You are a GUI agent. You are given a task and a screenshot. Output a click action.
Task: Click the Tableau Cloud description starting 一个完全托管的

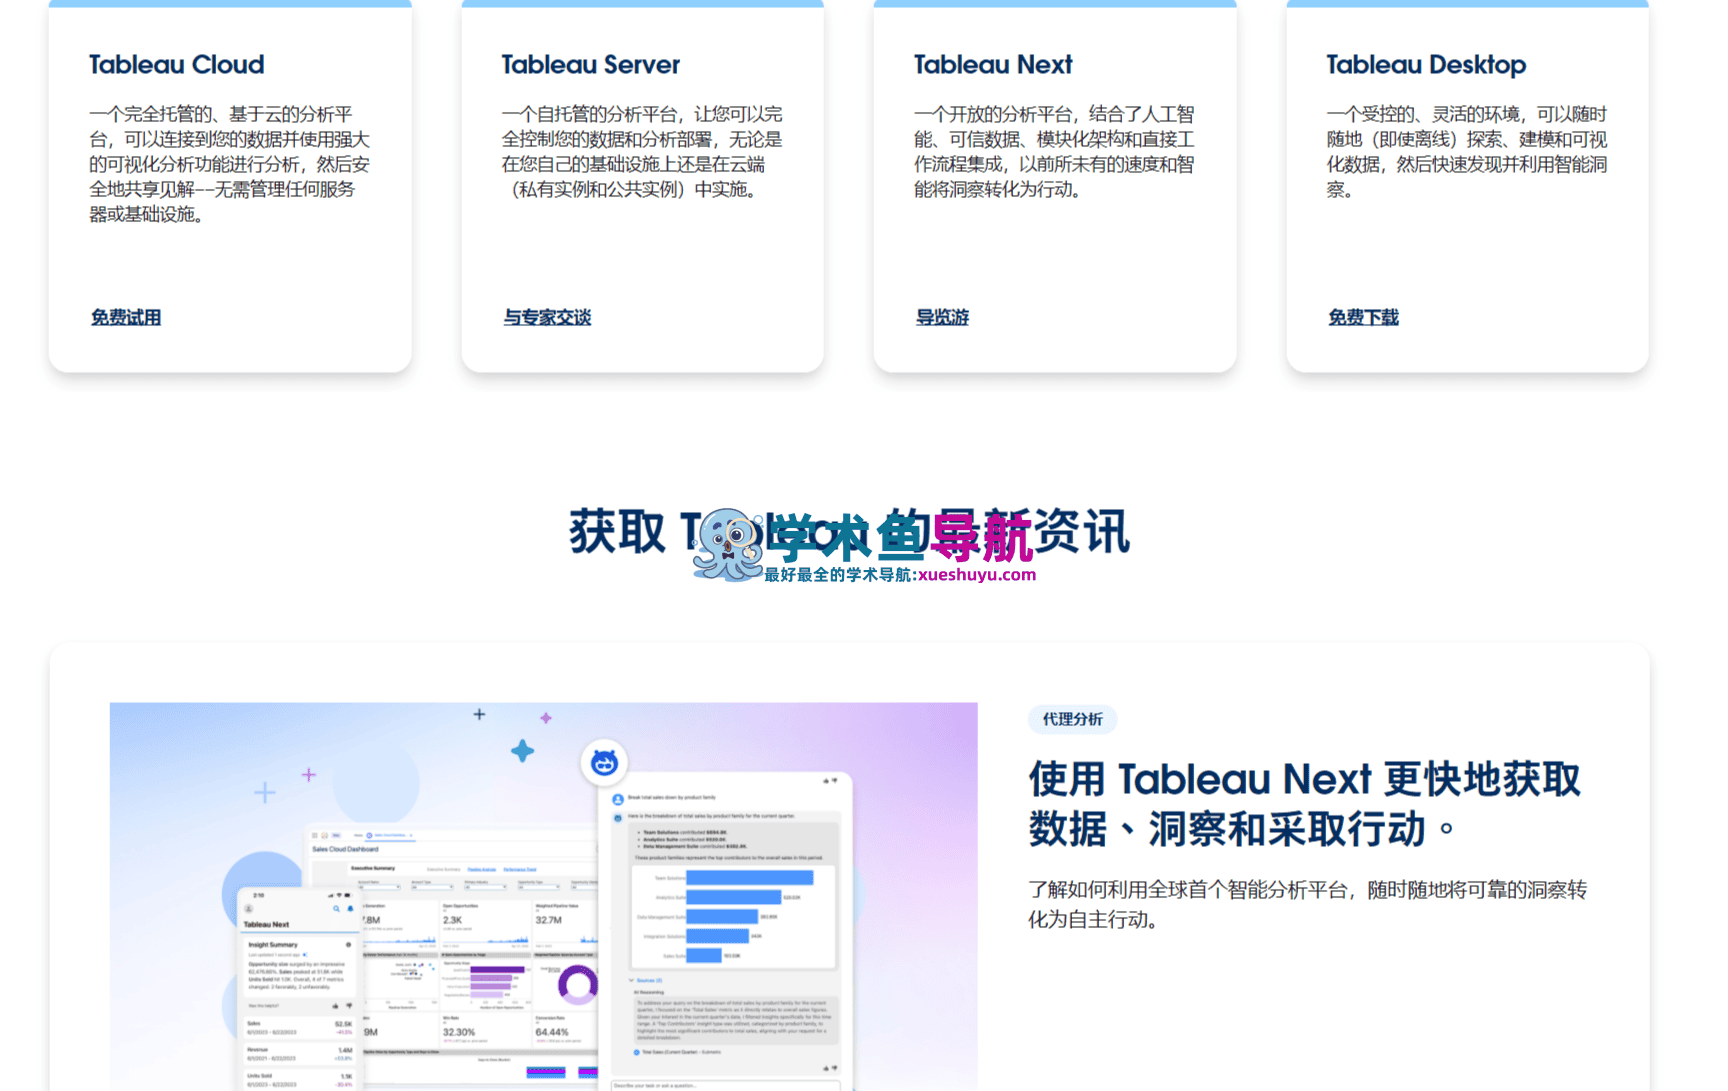230,164
